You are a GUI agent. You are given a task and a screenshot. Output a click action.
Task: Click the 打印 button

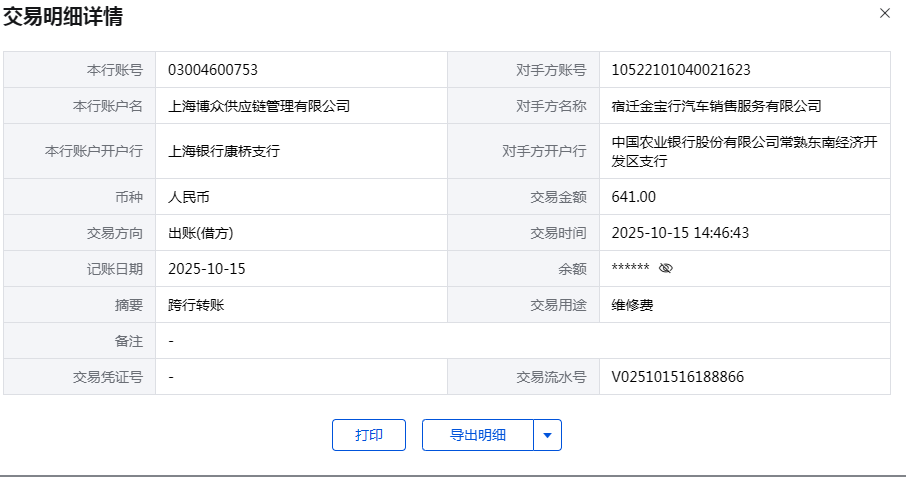(x=368, y=435)
